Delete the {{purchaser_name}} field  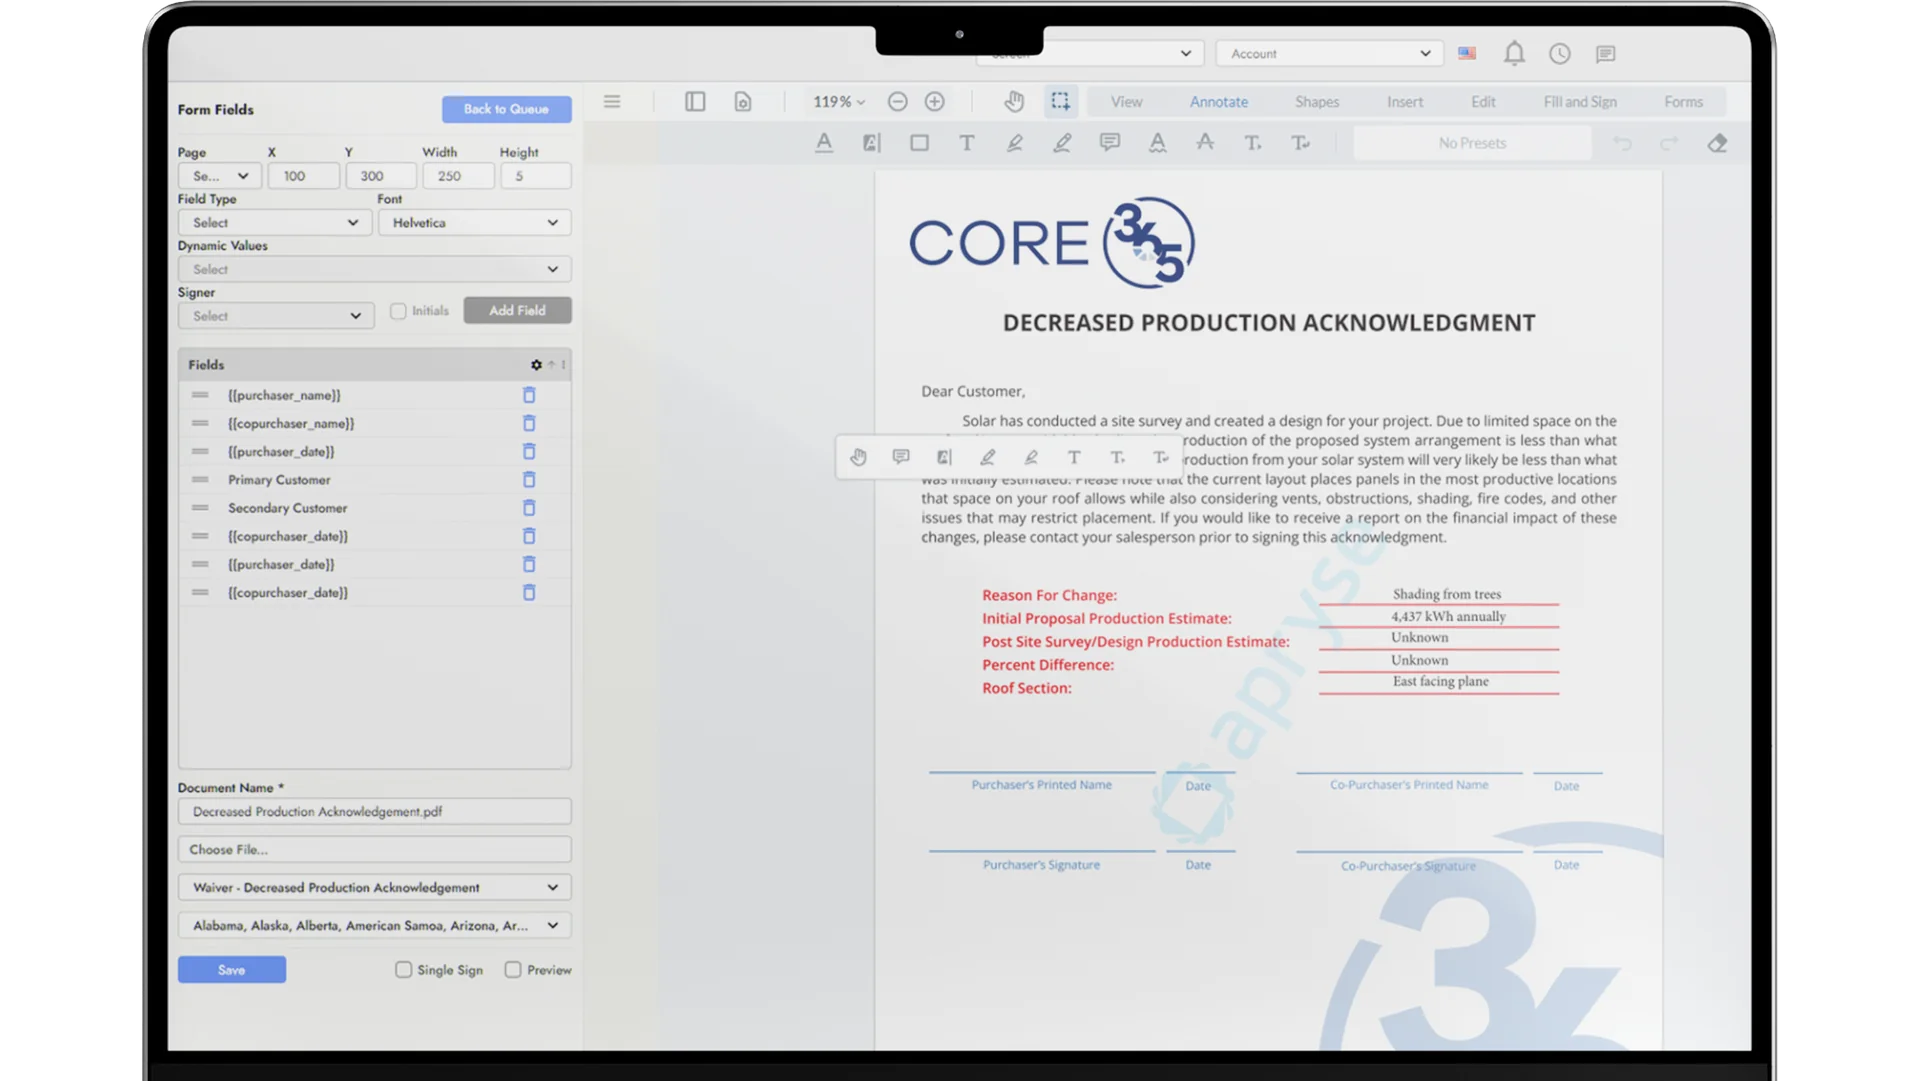[529, 395]
